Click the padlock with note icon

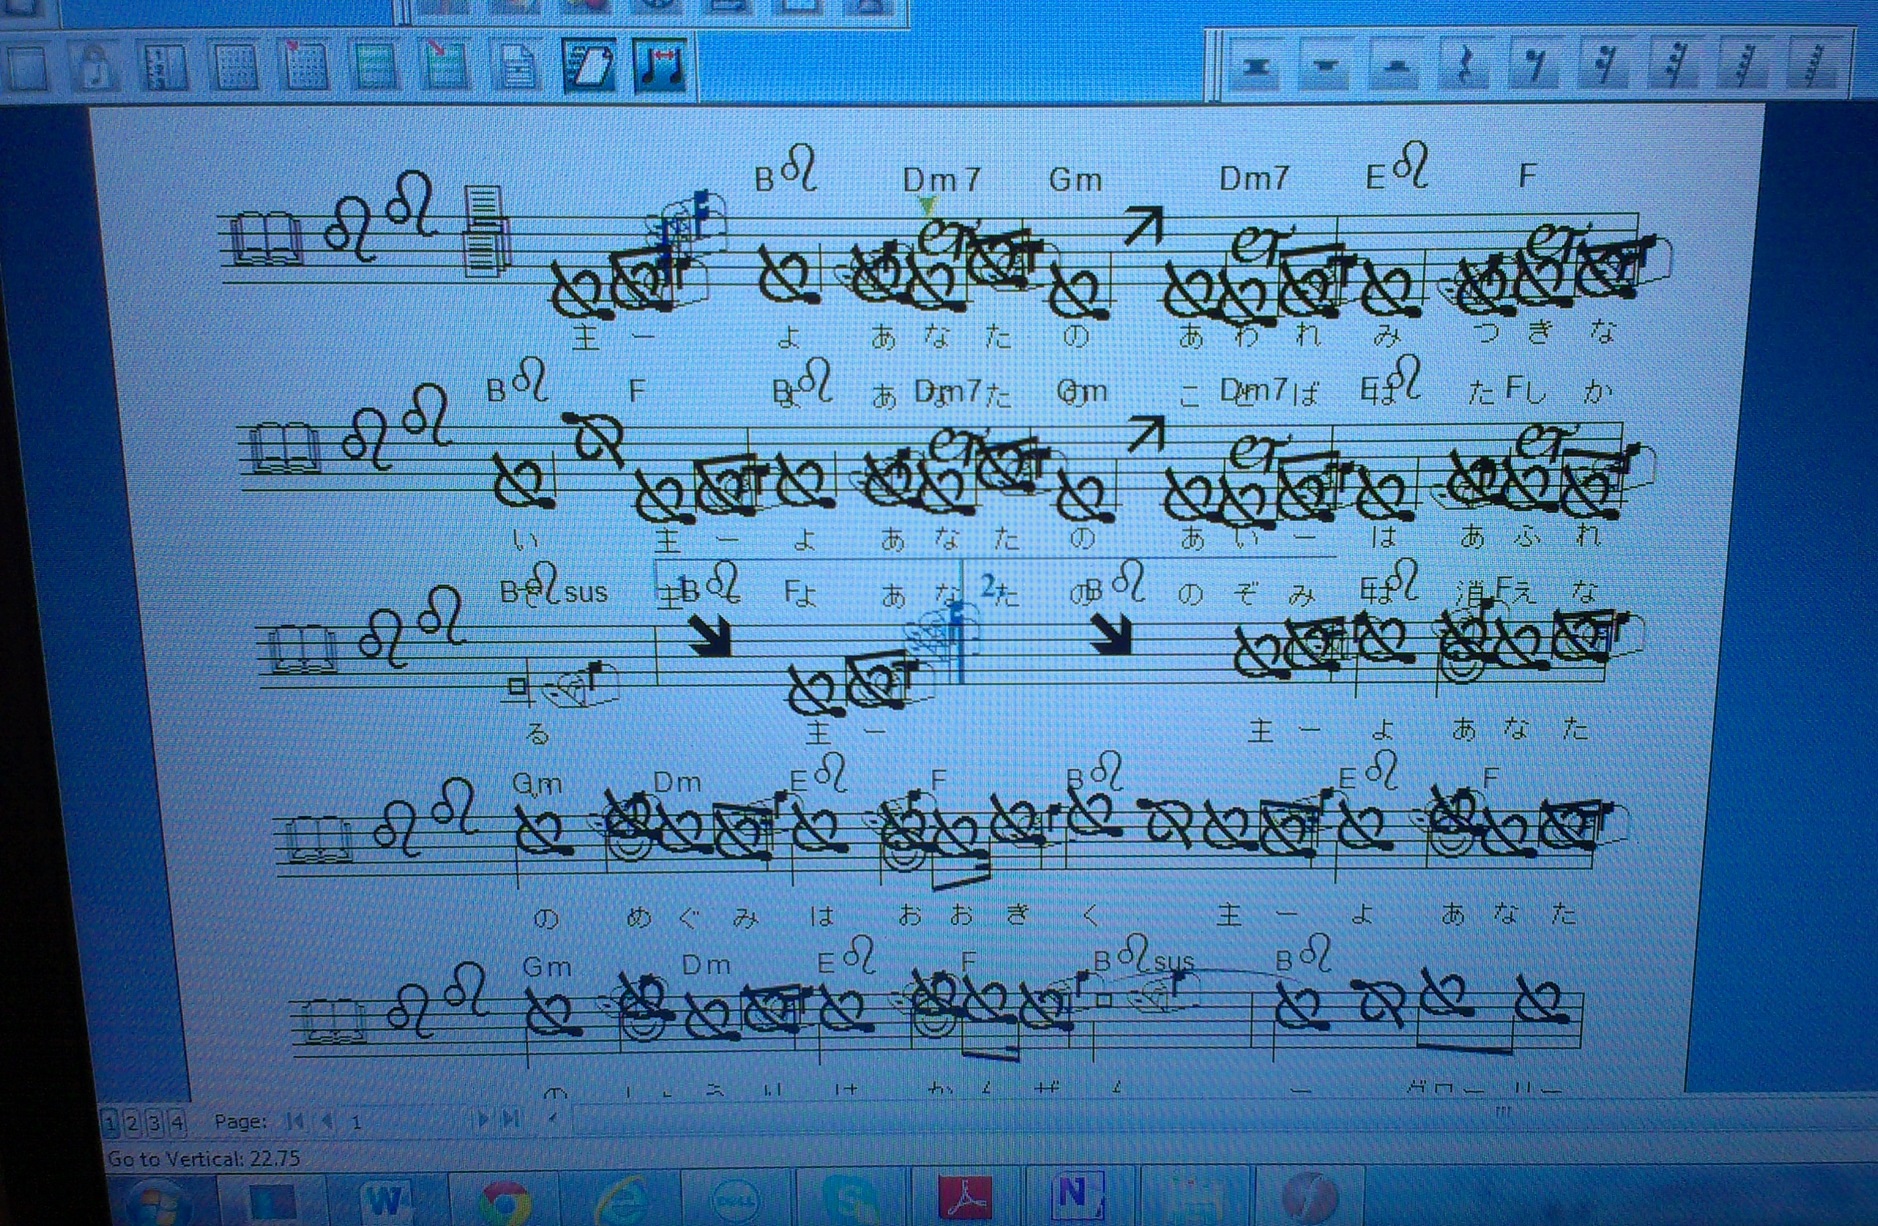[96, 66]
